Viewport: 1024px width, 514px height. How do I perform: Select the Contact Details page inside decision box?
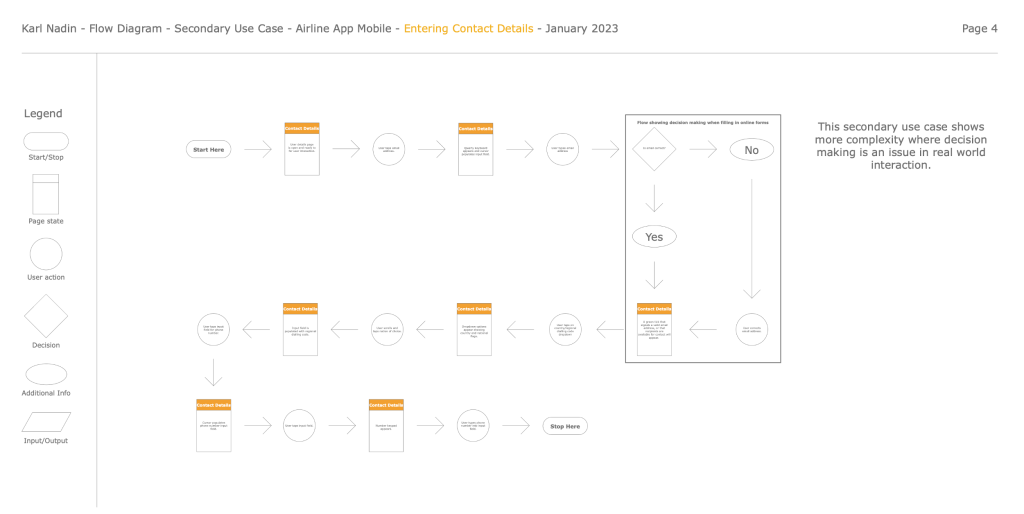point(654,329)
